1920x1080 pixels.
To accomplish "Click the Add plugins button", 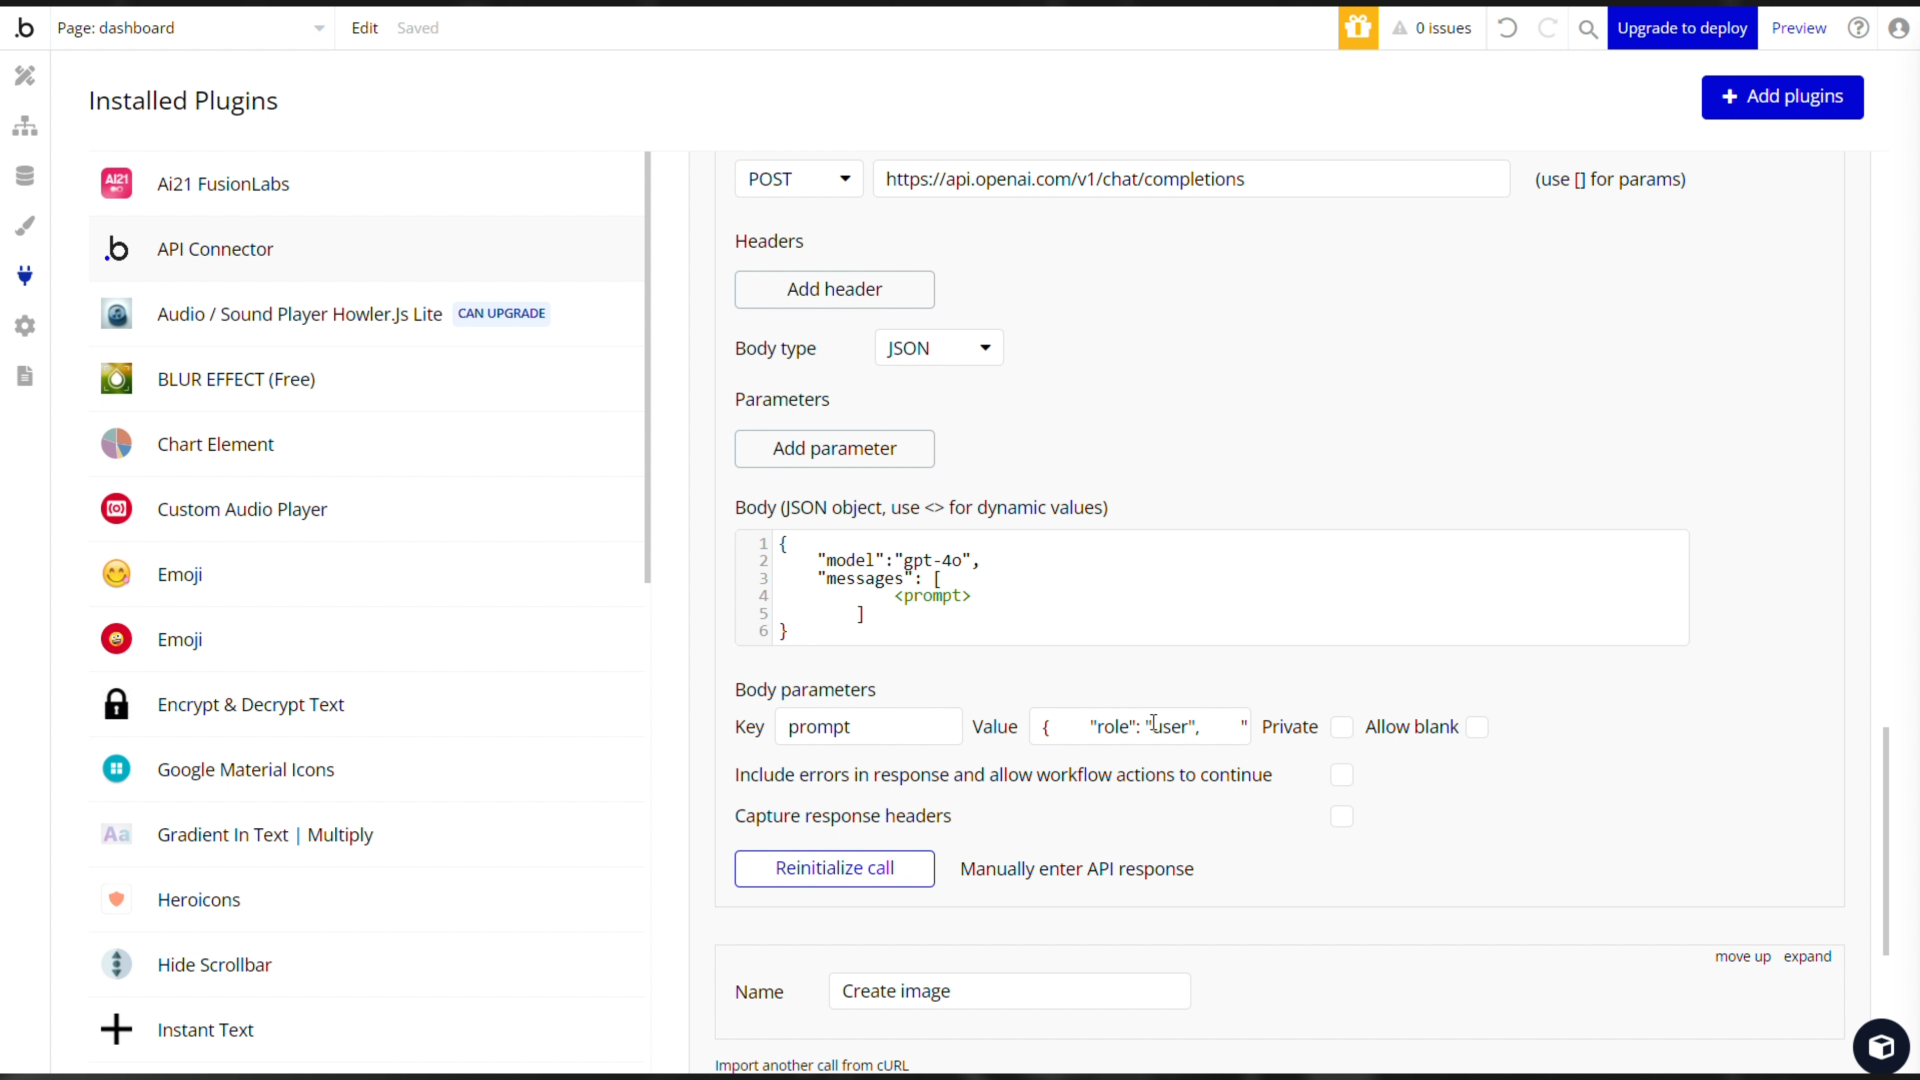I will click(x=1782, y=97).
